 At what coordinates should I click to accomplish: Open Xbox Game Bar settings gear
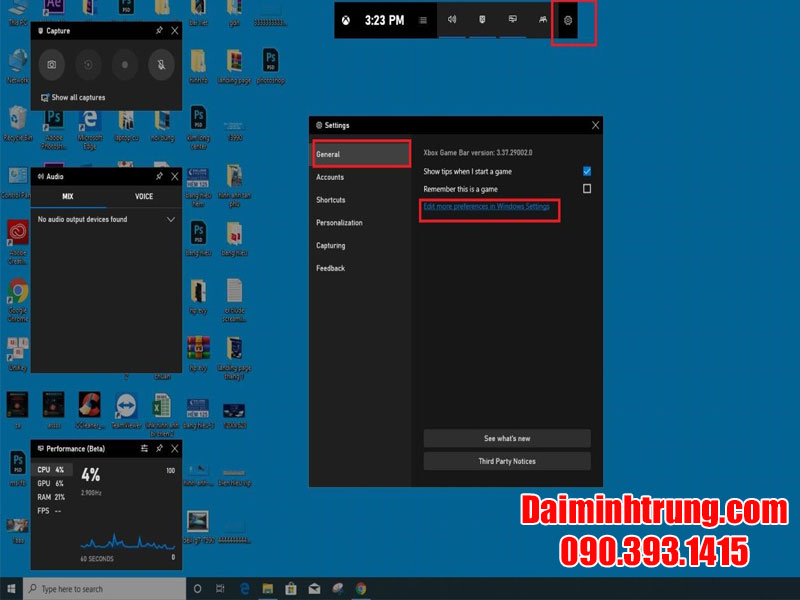click(567, 20)
